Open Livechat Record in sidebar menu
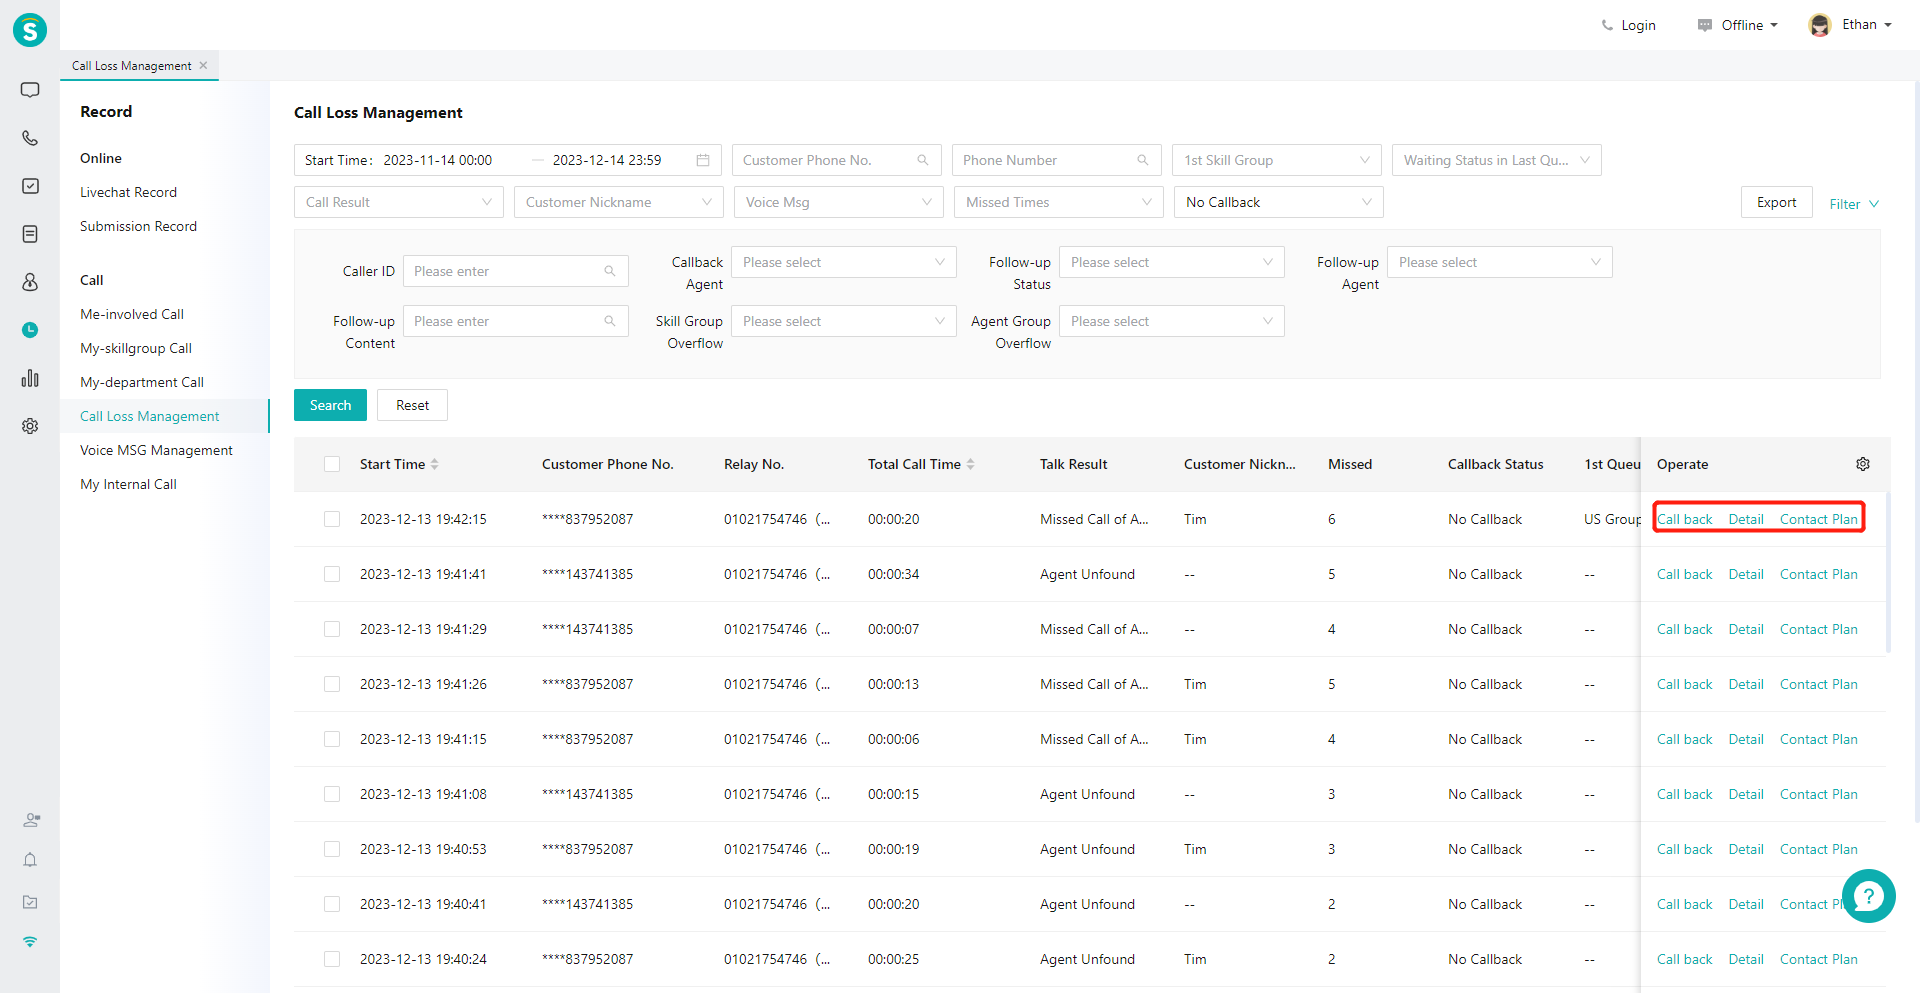The width and height of the screenshot is (1920, 993). [x=128, y=192]
